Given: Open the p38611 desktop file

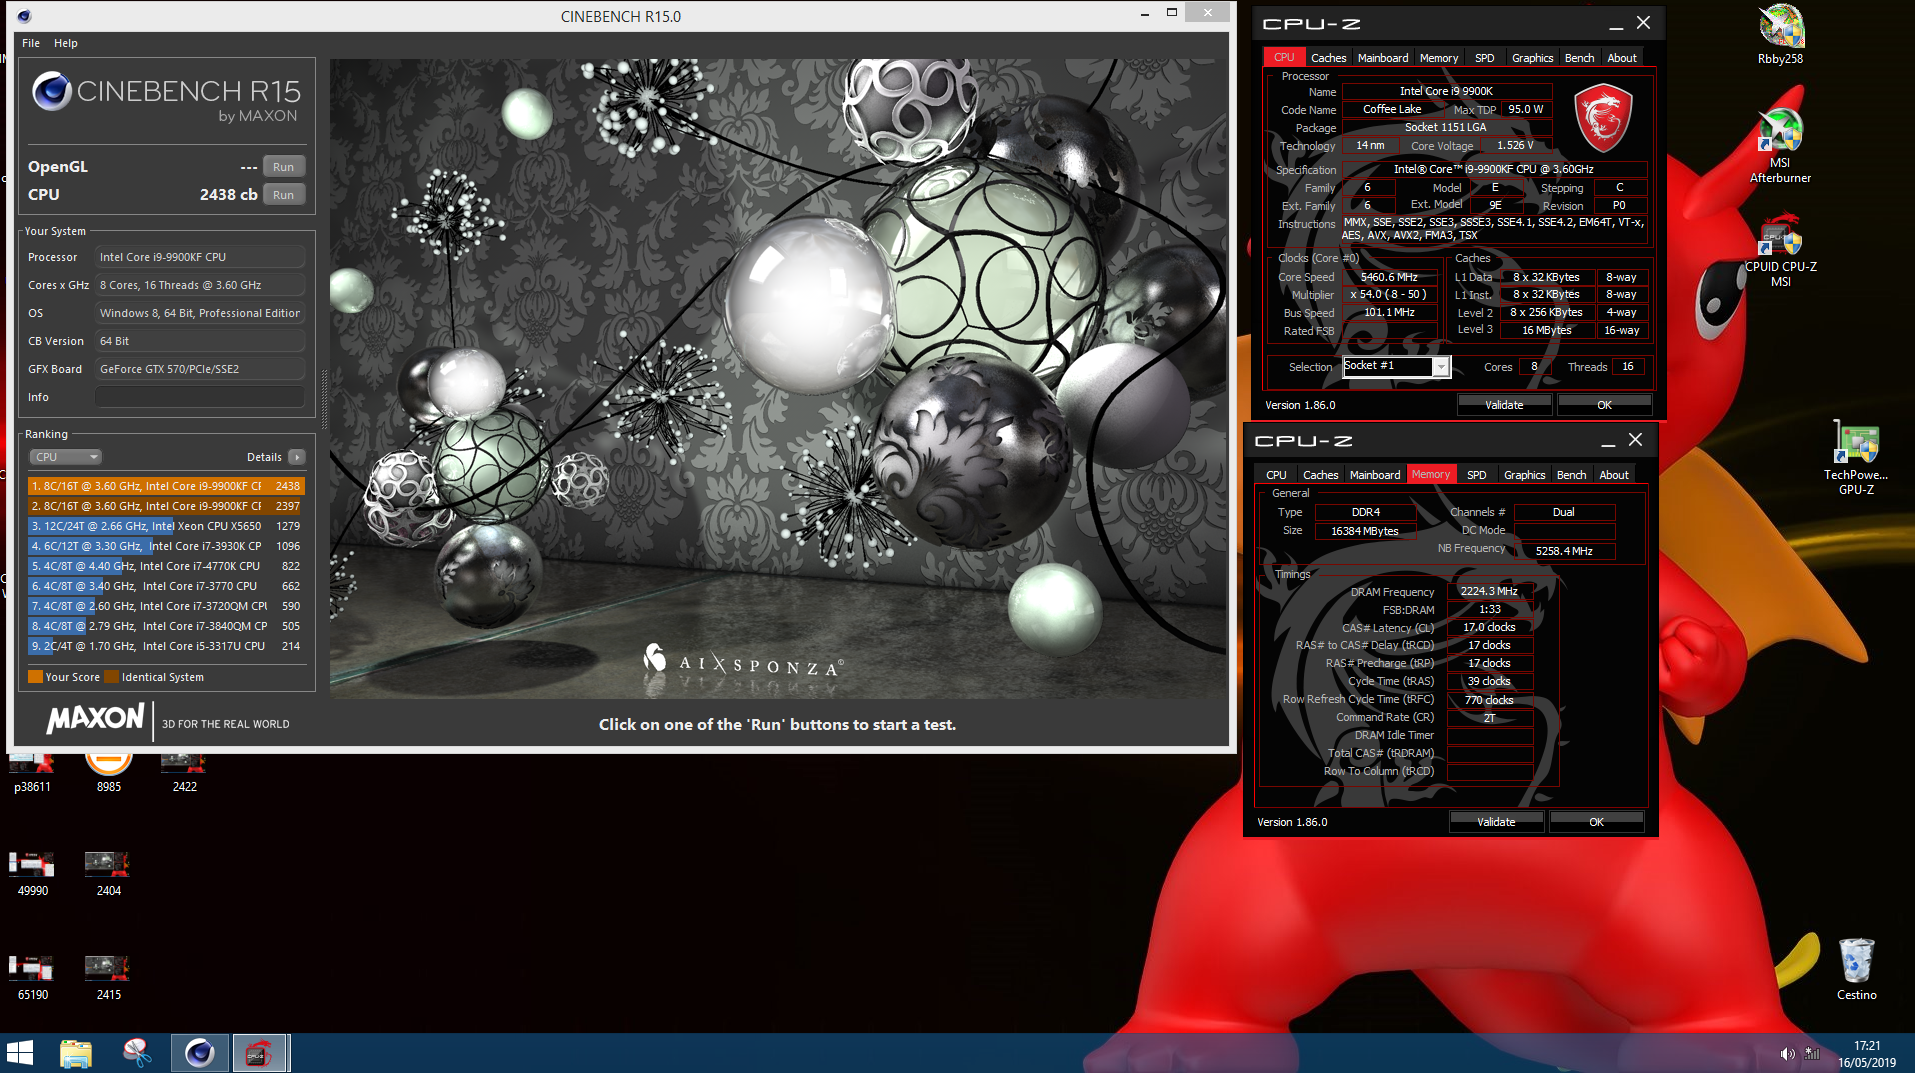Looking at the screenshot, I should coord(32,775).
